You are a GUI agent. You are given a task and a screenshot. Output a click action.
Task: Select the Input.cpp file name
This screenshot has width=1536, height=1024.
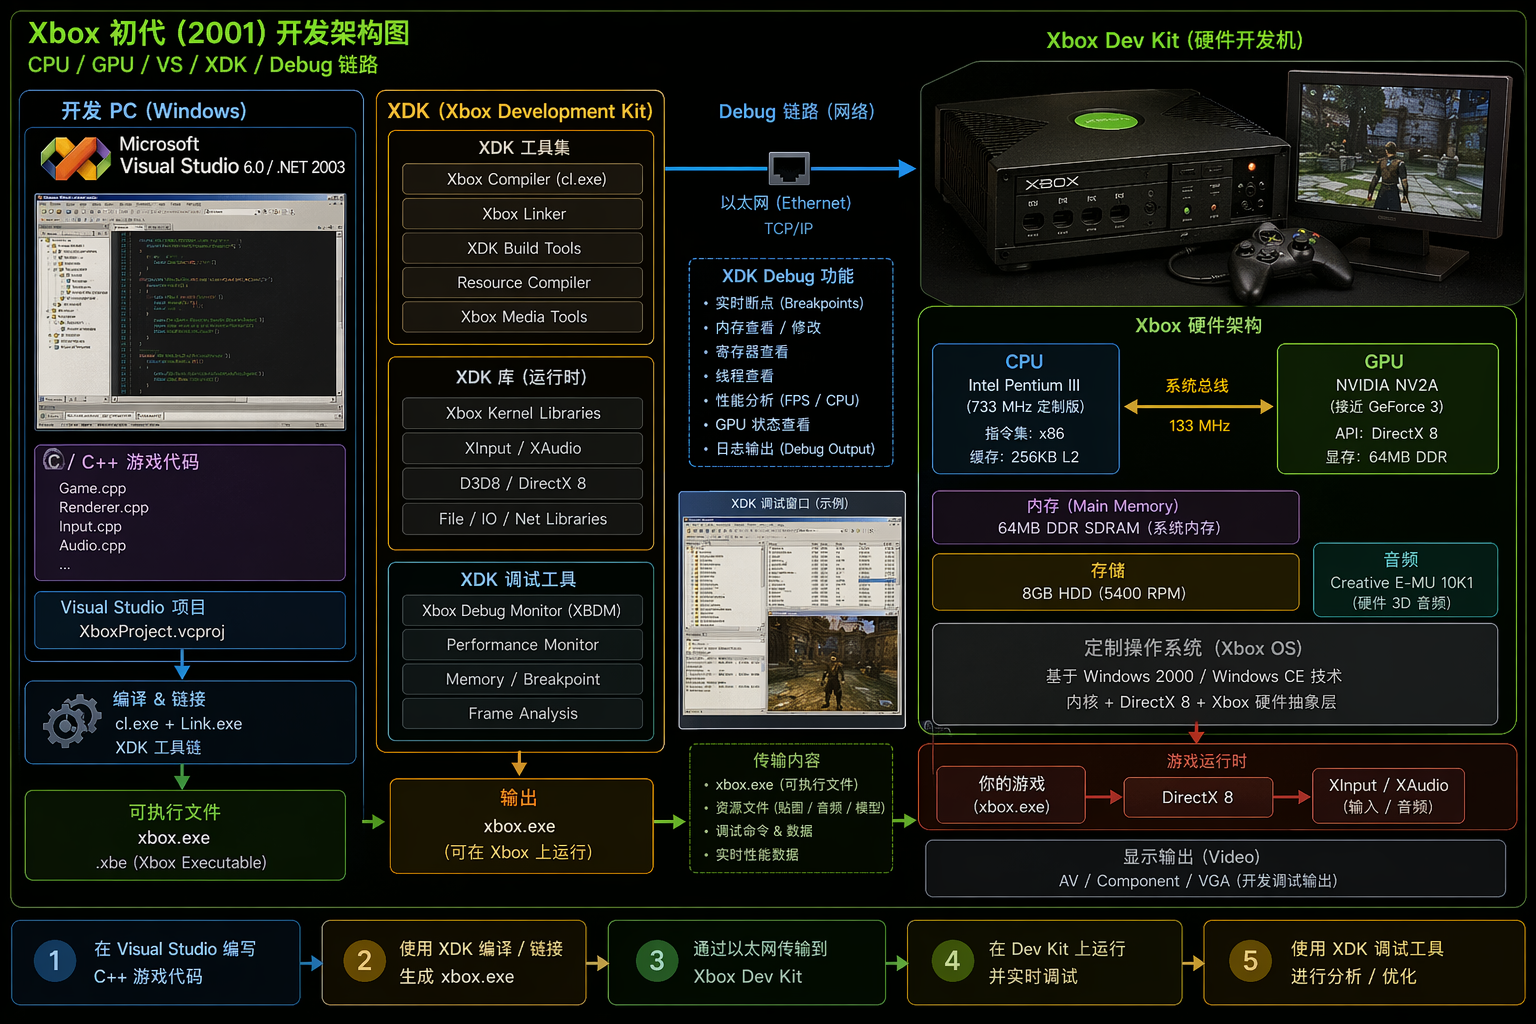[90, 526]
